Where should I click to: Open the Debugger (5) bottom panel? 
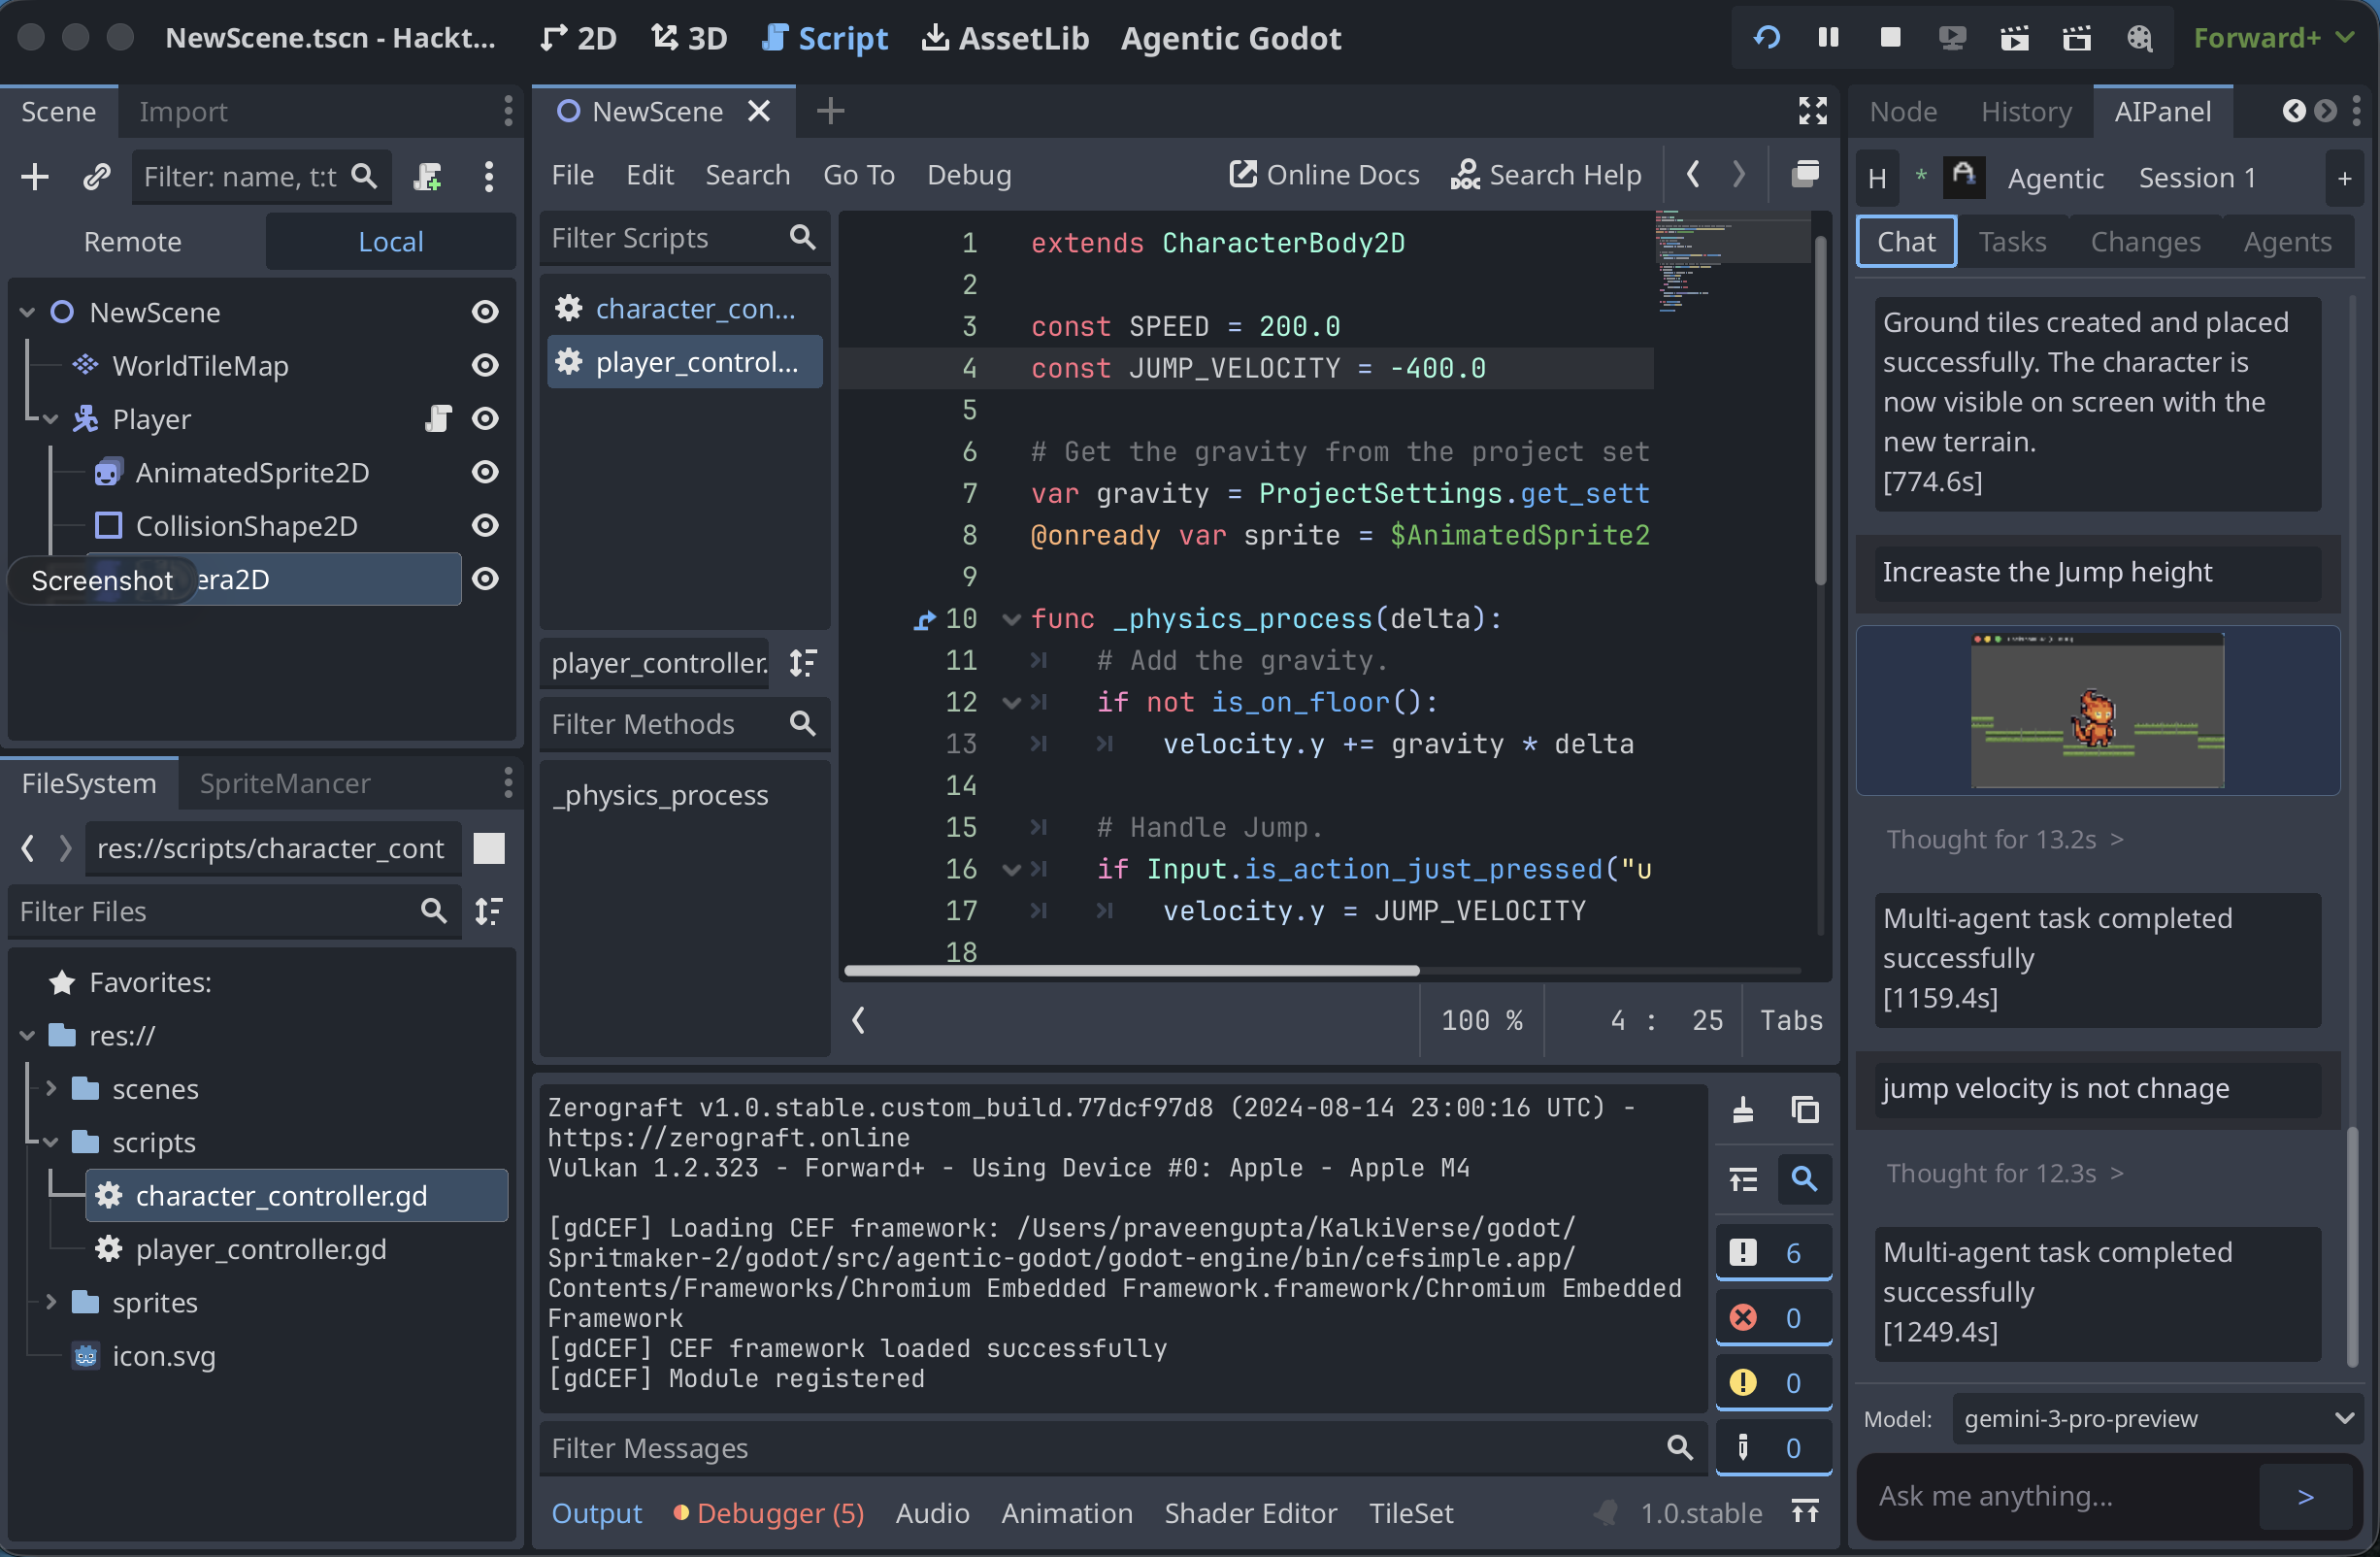[770, 1513]
